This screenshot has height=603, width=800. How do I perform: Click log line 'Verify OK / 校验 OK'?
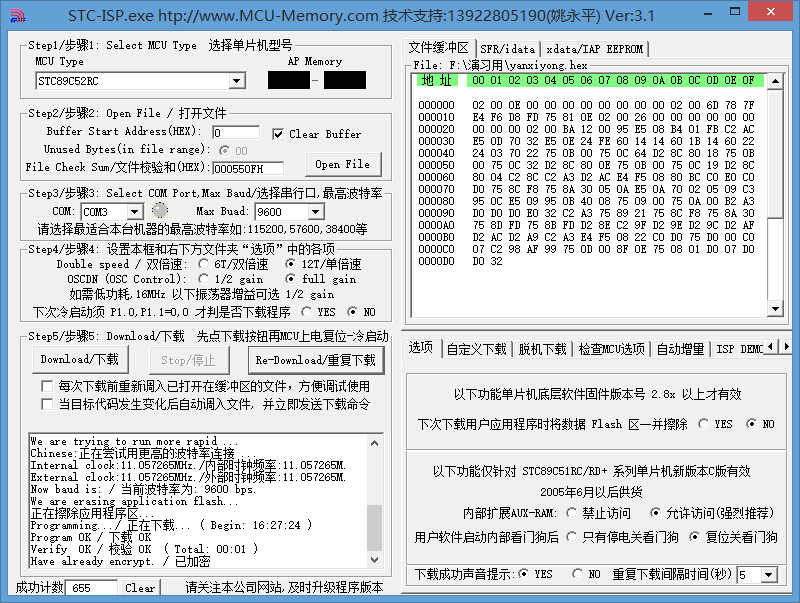coord(144,549)
